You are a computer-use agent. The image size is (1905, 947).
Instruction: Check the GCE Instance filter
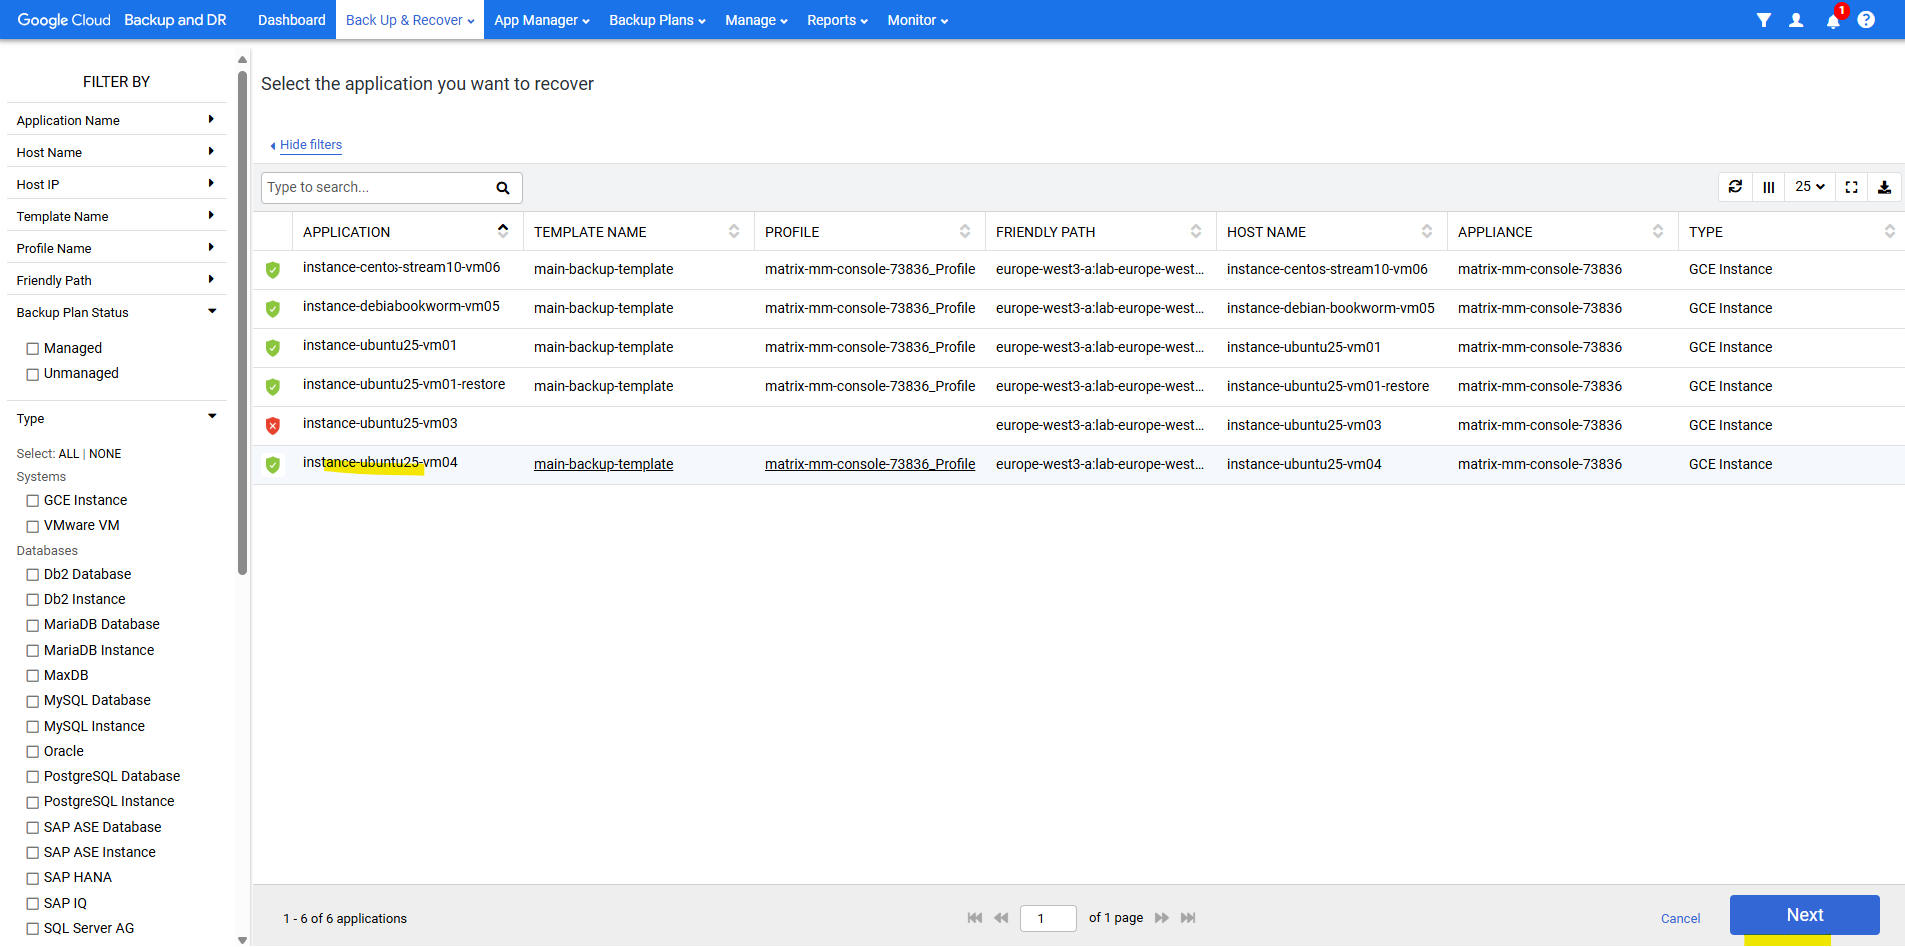33,501
